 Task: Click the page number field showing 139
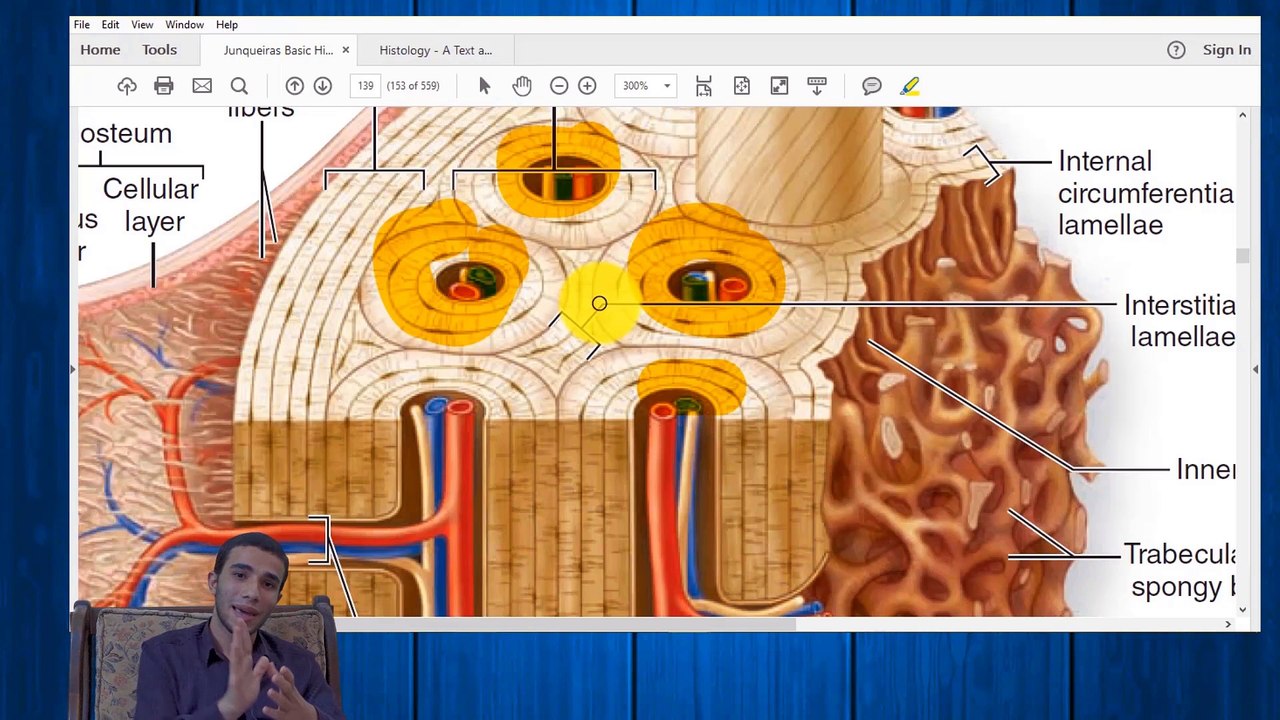tap(366, 86)
